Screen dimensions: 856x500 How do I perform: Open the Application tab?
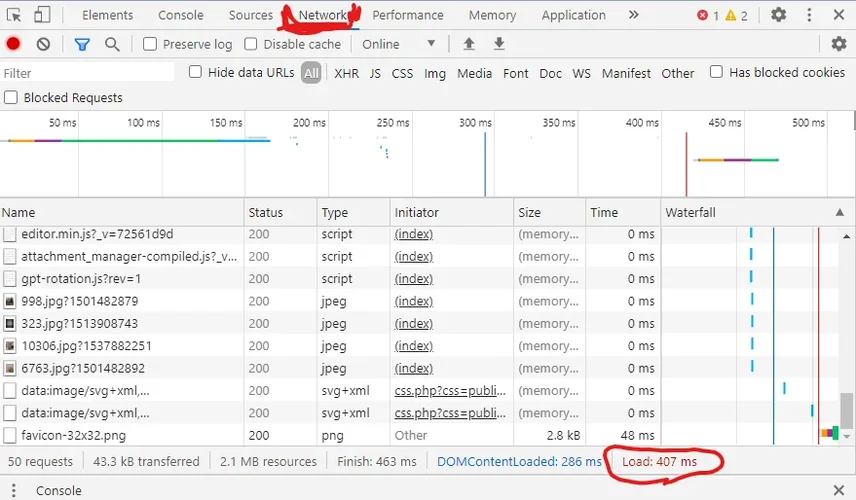click(573, 15)
